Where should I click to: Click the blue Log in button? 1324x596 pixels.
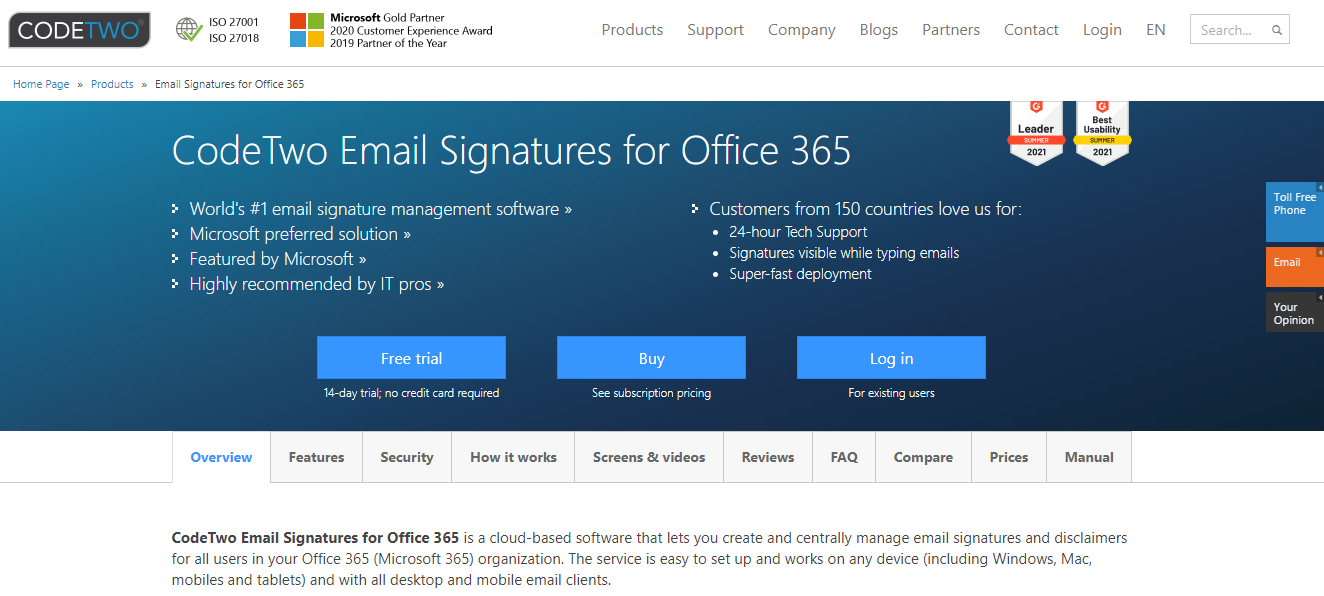coord(891,358)
